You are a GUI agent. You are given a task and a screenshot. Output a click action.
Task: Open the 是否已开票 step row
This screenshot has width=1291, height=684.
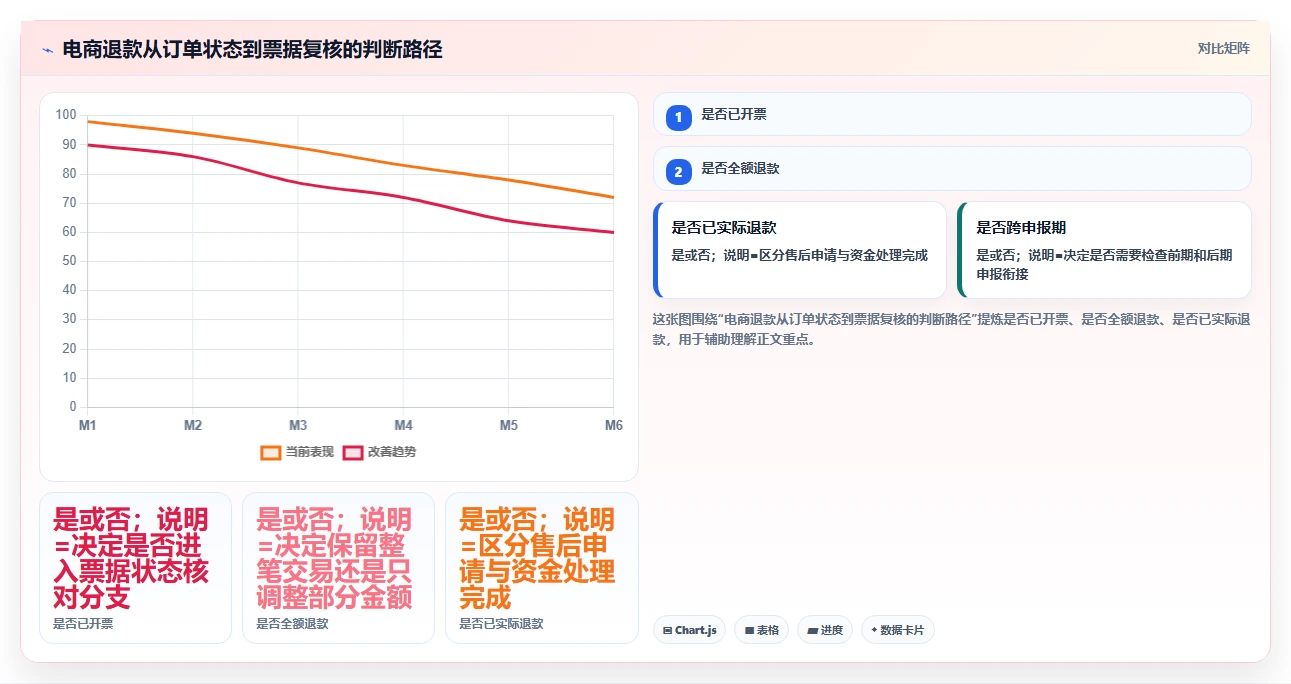[952, 114]
